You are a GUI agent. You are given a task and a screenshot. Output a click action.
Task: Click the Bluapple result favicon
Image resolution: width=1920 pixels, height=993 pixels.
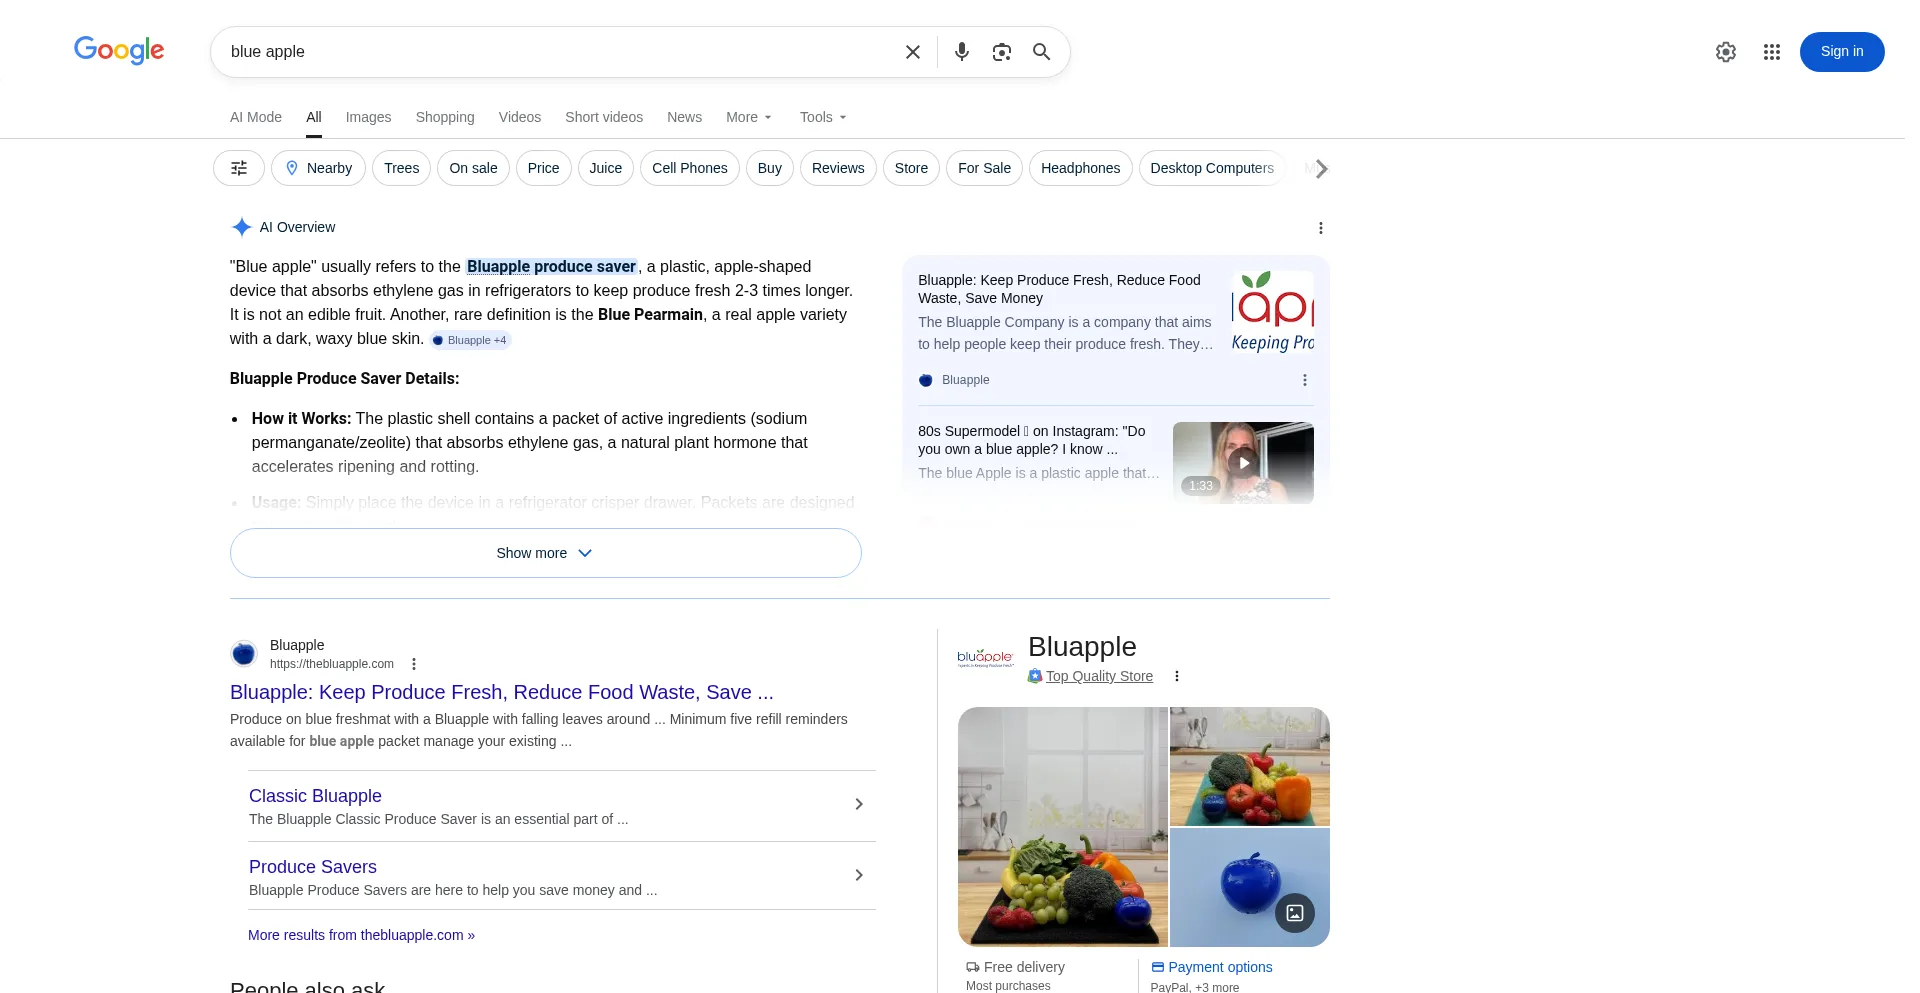pyautogui.click(x=244, y=654)
